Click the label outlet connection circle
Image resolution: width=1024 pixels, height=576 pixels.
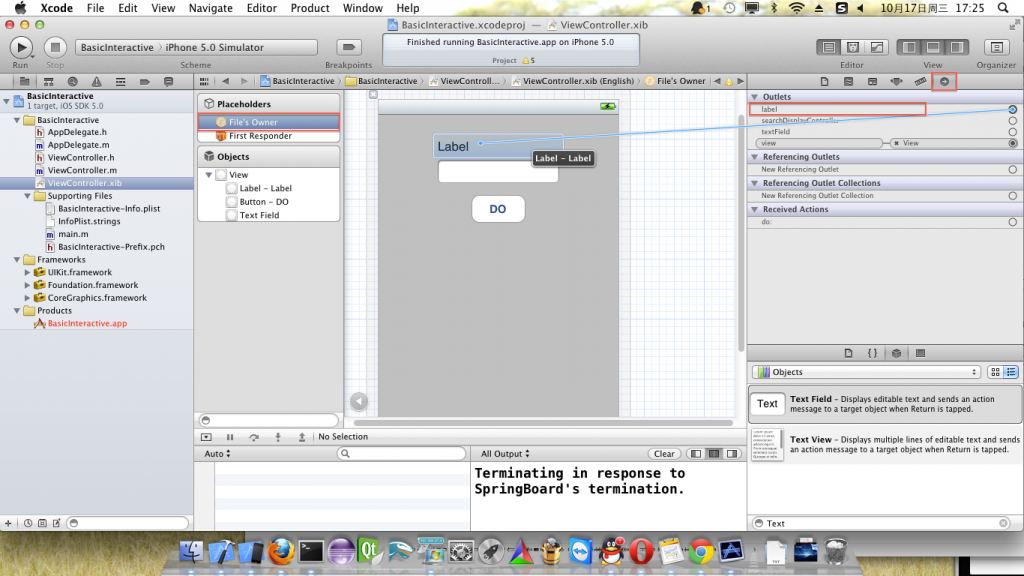pyautogui.click(x=1012, y=109)
